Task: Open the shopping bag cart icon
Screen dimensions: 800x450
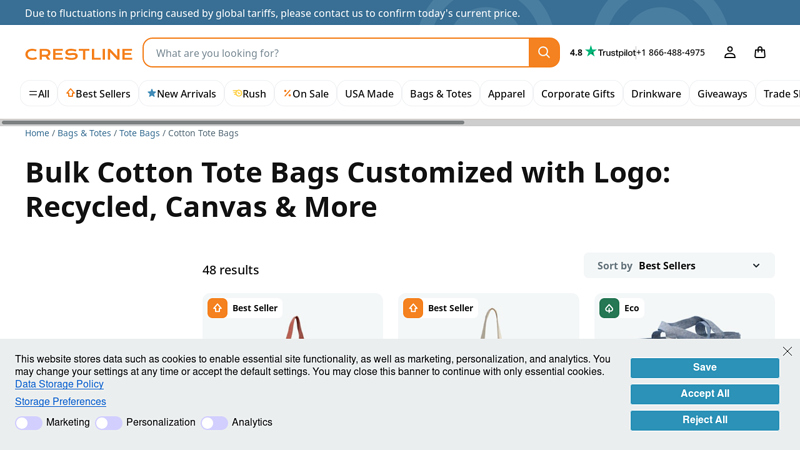Action: (x=760, y=53)
